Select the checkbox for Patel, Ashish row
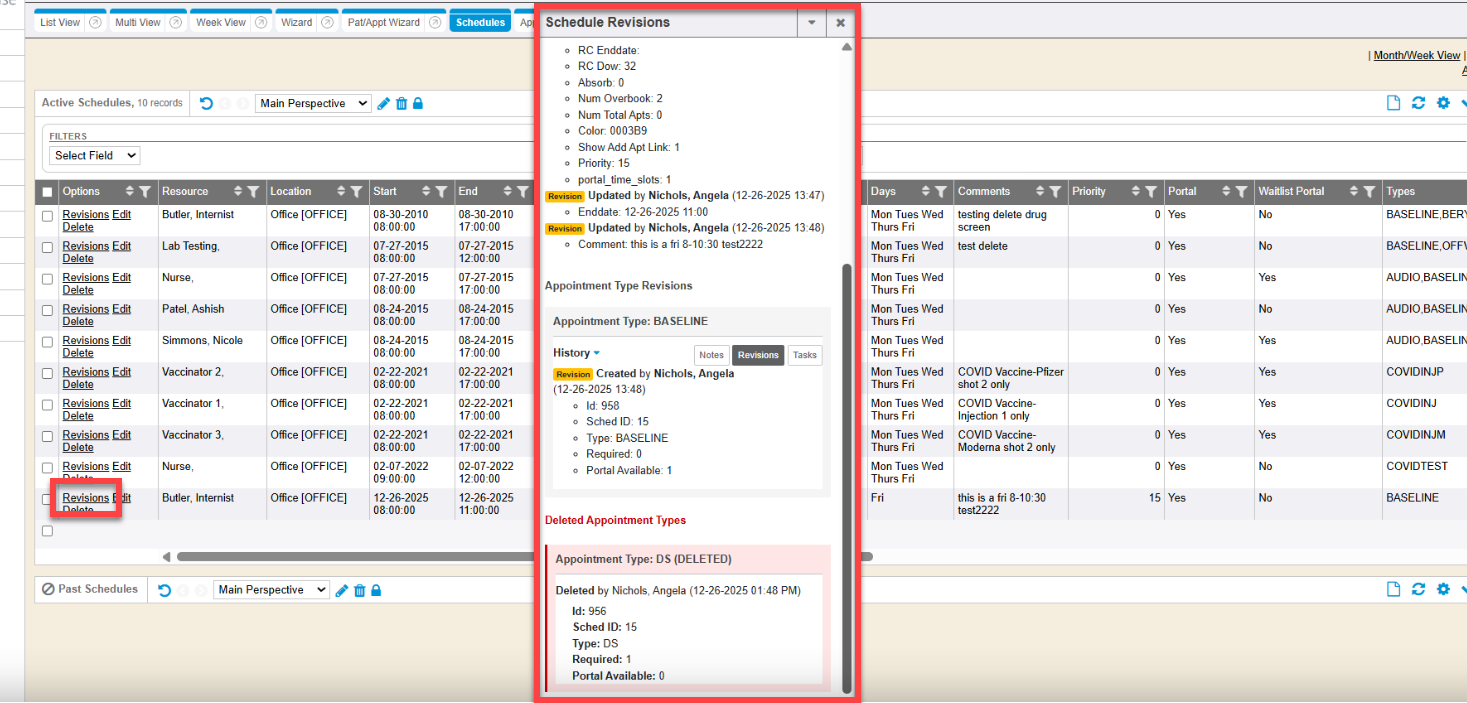 (x=47, y=310)
